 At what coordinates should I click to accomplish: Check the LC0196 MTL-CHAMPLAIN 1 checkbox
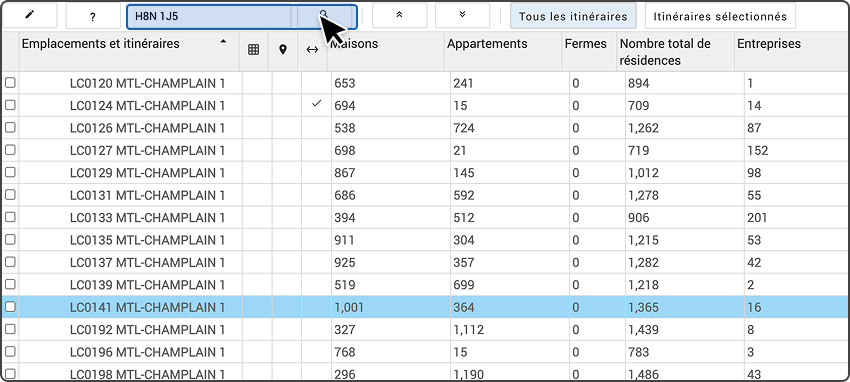coord(10,352)
